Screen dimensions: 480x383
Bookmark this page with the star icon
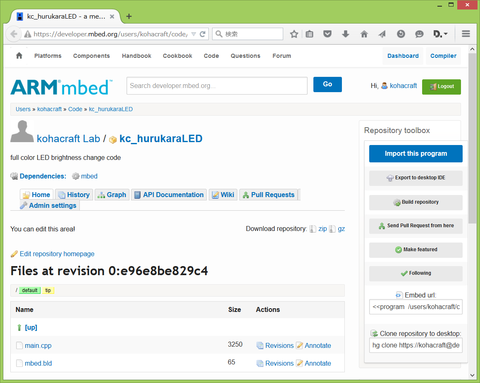coord(294,34)
